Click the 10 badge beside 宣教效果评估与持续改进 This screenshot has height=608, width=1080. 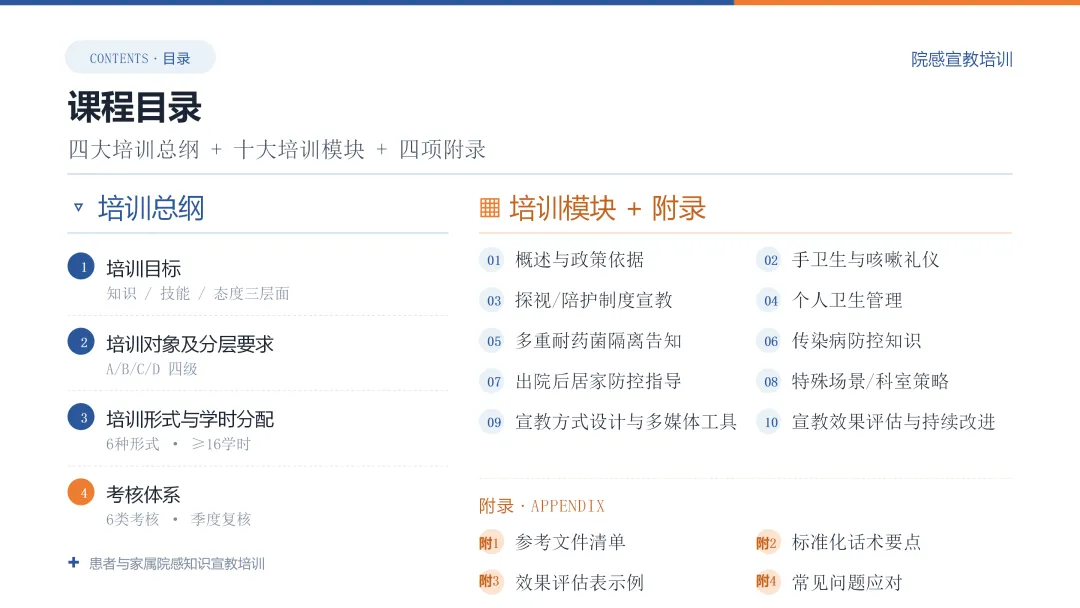770,422
